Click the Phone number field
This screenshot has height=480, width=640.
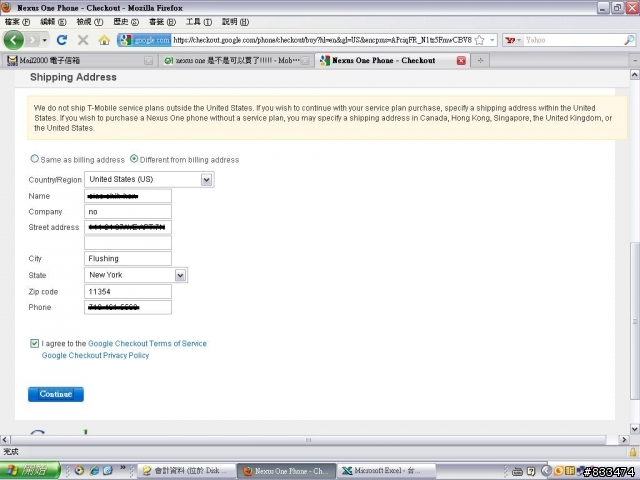[x=128, y=307]
